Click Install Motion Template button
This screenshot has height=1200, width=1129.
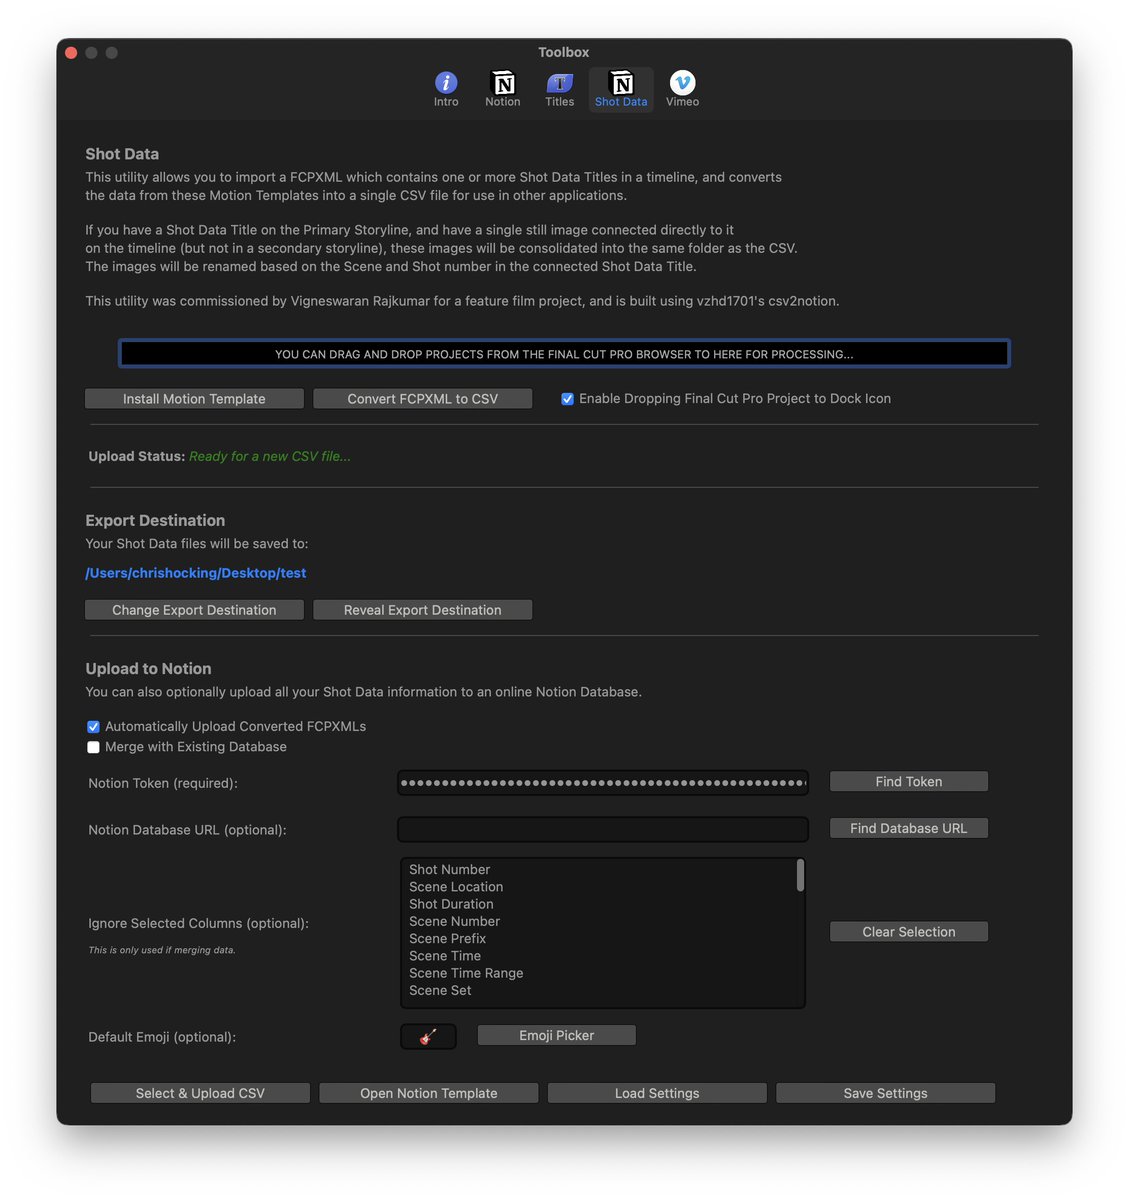194,399
